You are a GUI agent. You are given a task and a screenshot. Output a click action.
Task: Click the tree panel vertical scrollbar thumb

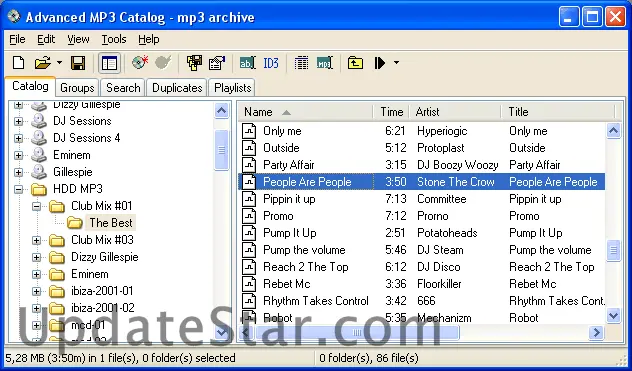point(222,150)
